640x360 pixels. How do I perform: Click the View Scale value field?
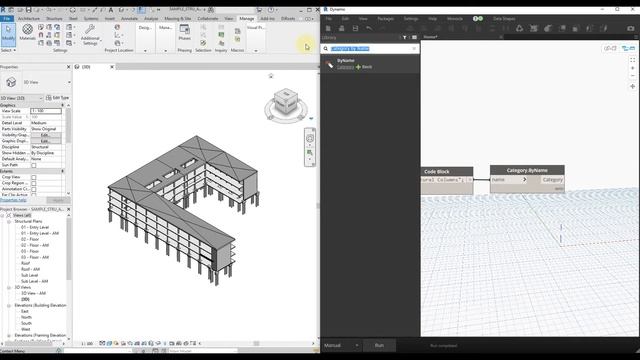point(46,111)
